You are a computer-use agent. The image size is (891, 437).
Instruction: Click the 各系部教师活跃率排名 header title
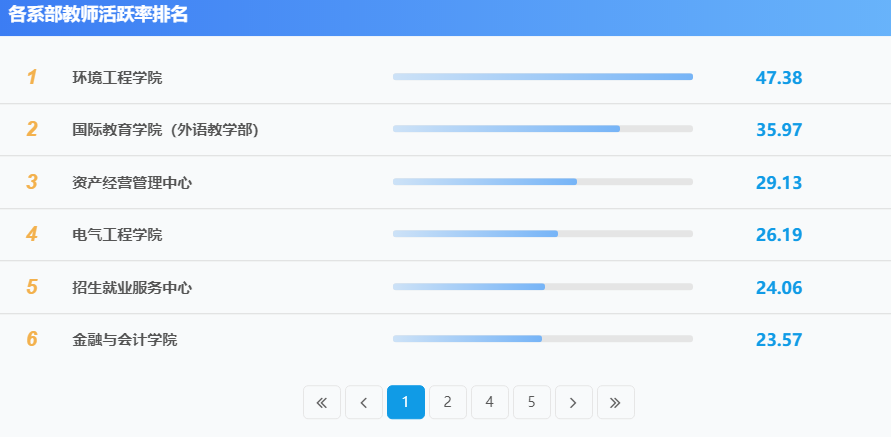click(98, 15)
